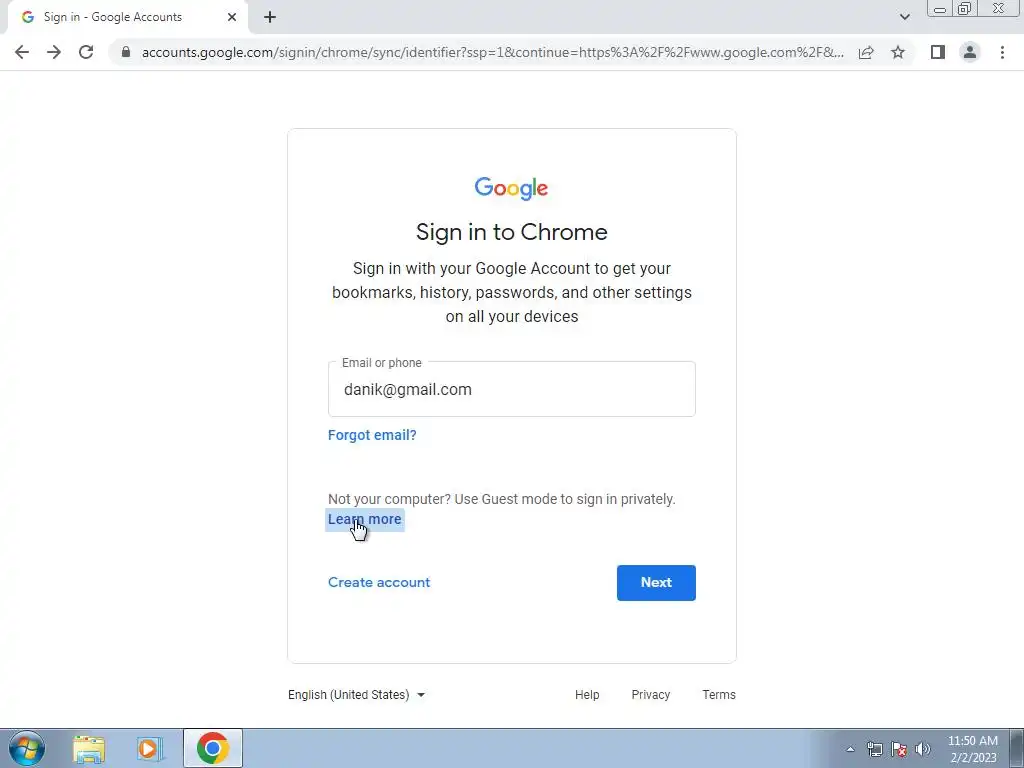Click the Create account link
This screenshot has width=1024, height=768.
point(379,583)
